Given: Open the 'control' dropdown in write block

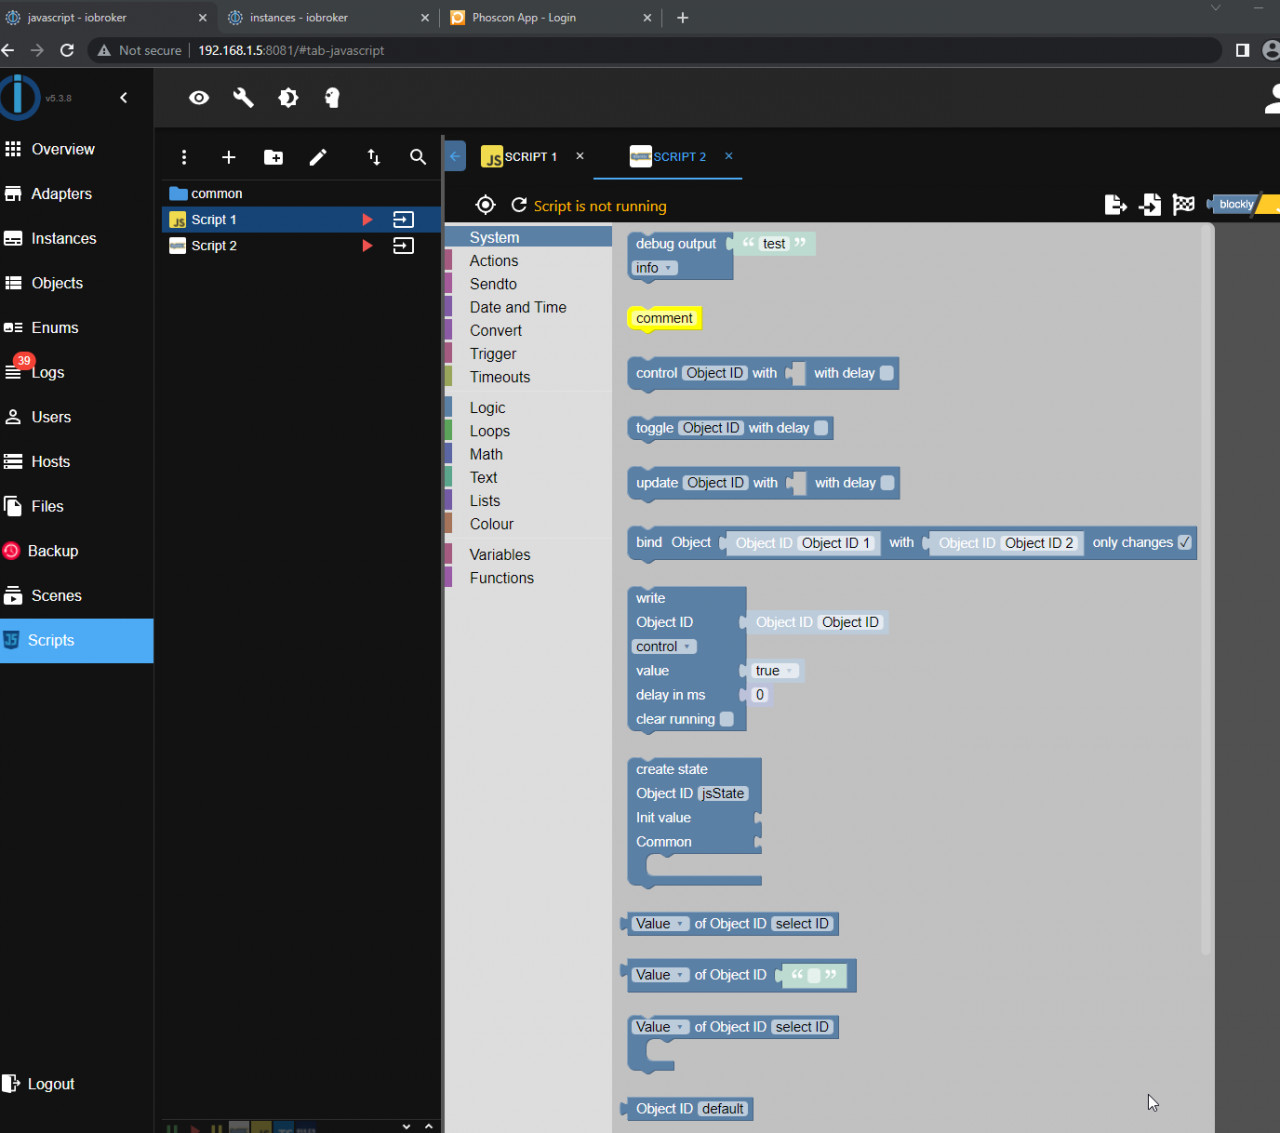Looking at the screenshot, I should click(x=664, y=647).
